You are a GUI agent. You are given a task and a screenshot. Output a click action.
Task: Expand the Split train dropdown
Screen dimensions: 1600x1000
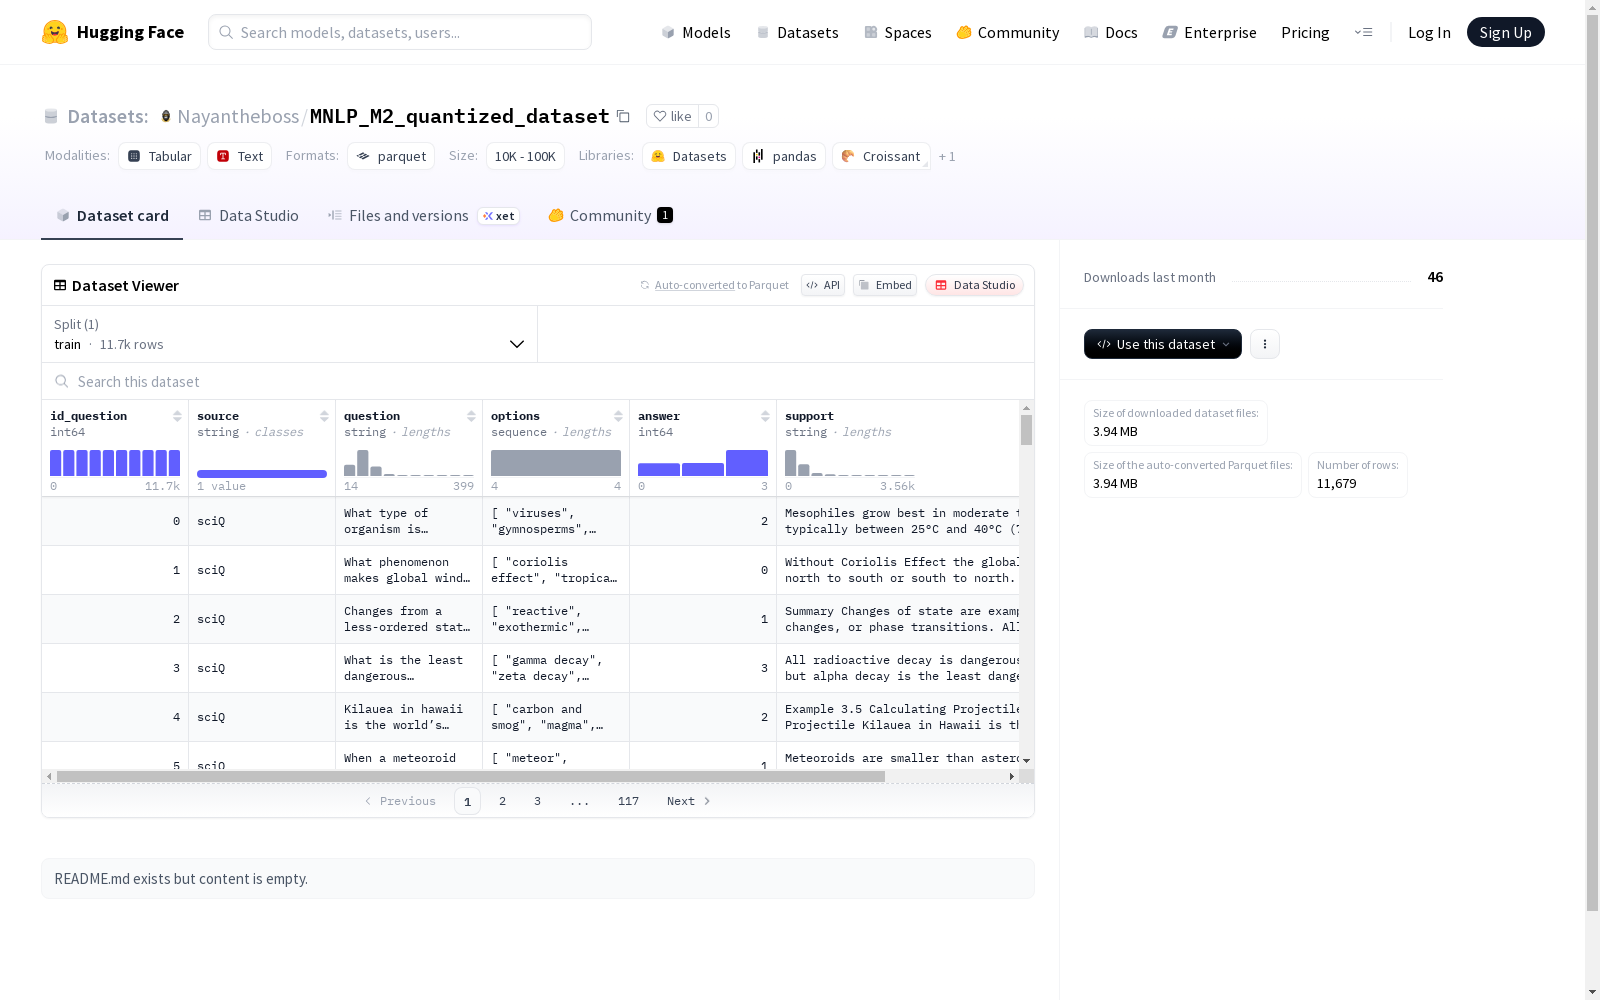290,334
